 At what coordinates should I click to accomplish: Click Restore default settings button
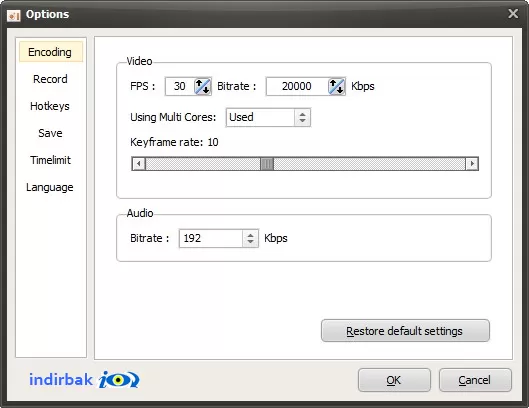pyautogui.click(x=405, y=331)
